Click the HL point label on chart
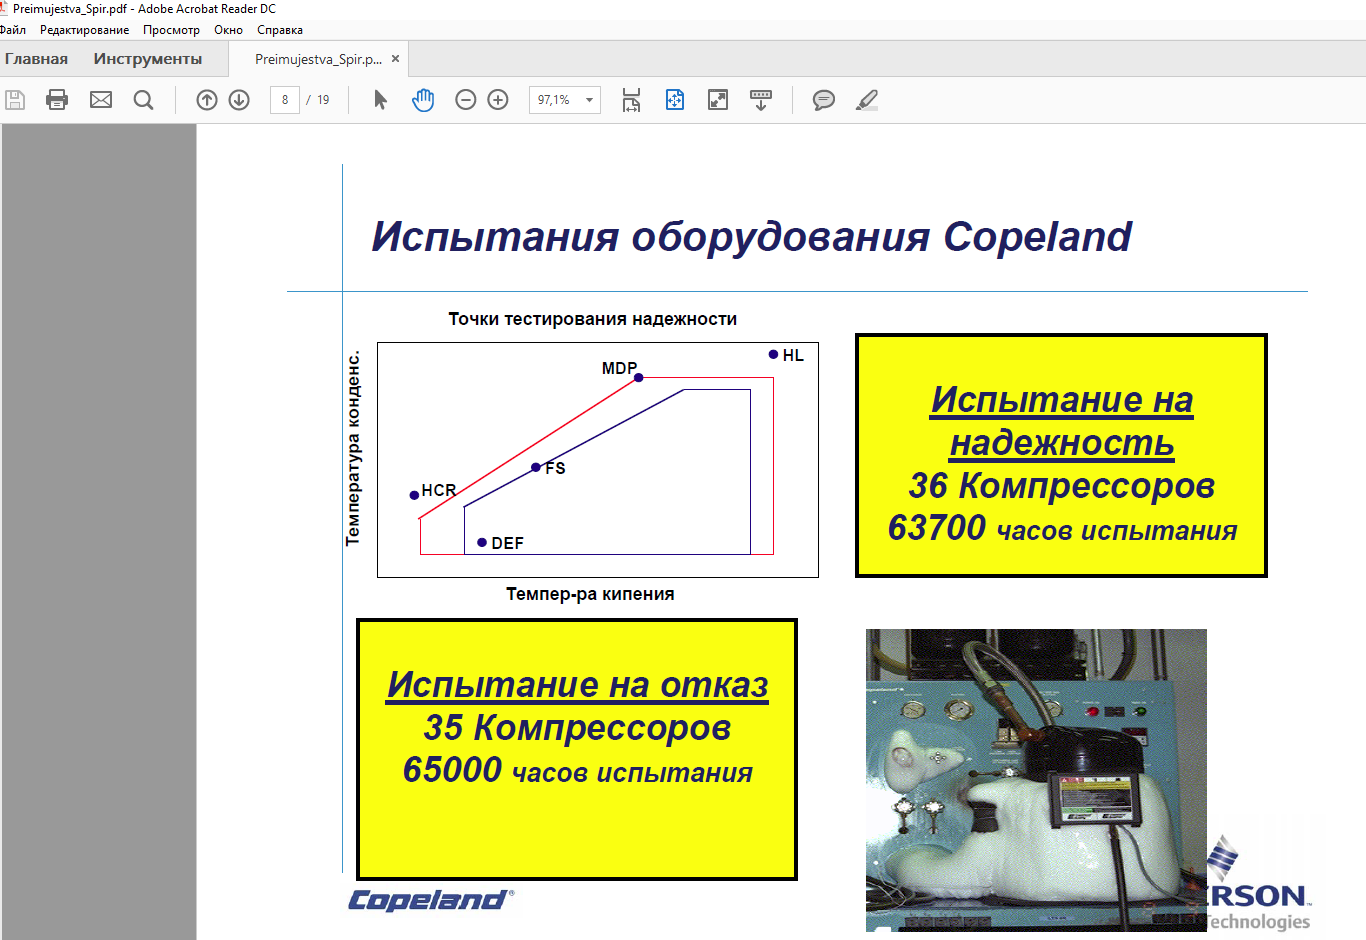Screen dimensions: 1366x940 coord(793,355)
